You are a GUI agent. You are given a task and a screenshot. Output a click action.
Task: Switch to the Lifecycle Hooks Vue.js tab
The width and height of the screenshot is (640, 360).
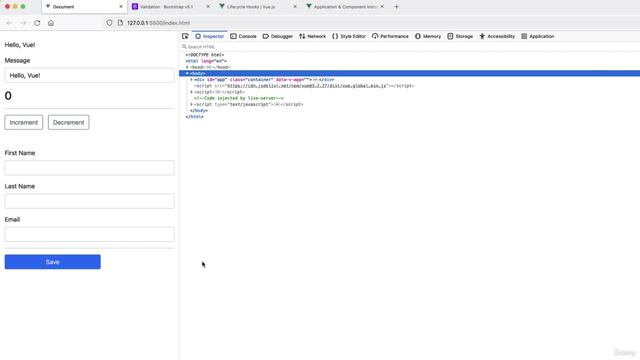click(x=257, y=7)
